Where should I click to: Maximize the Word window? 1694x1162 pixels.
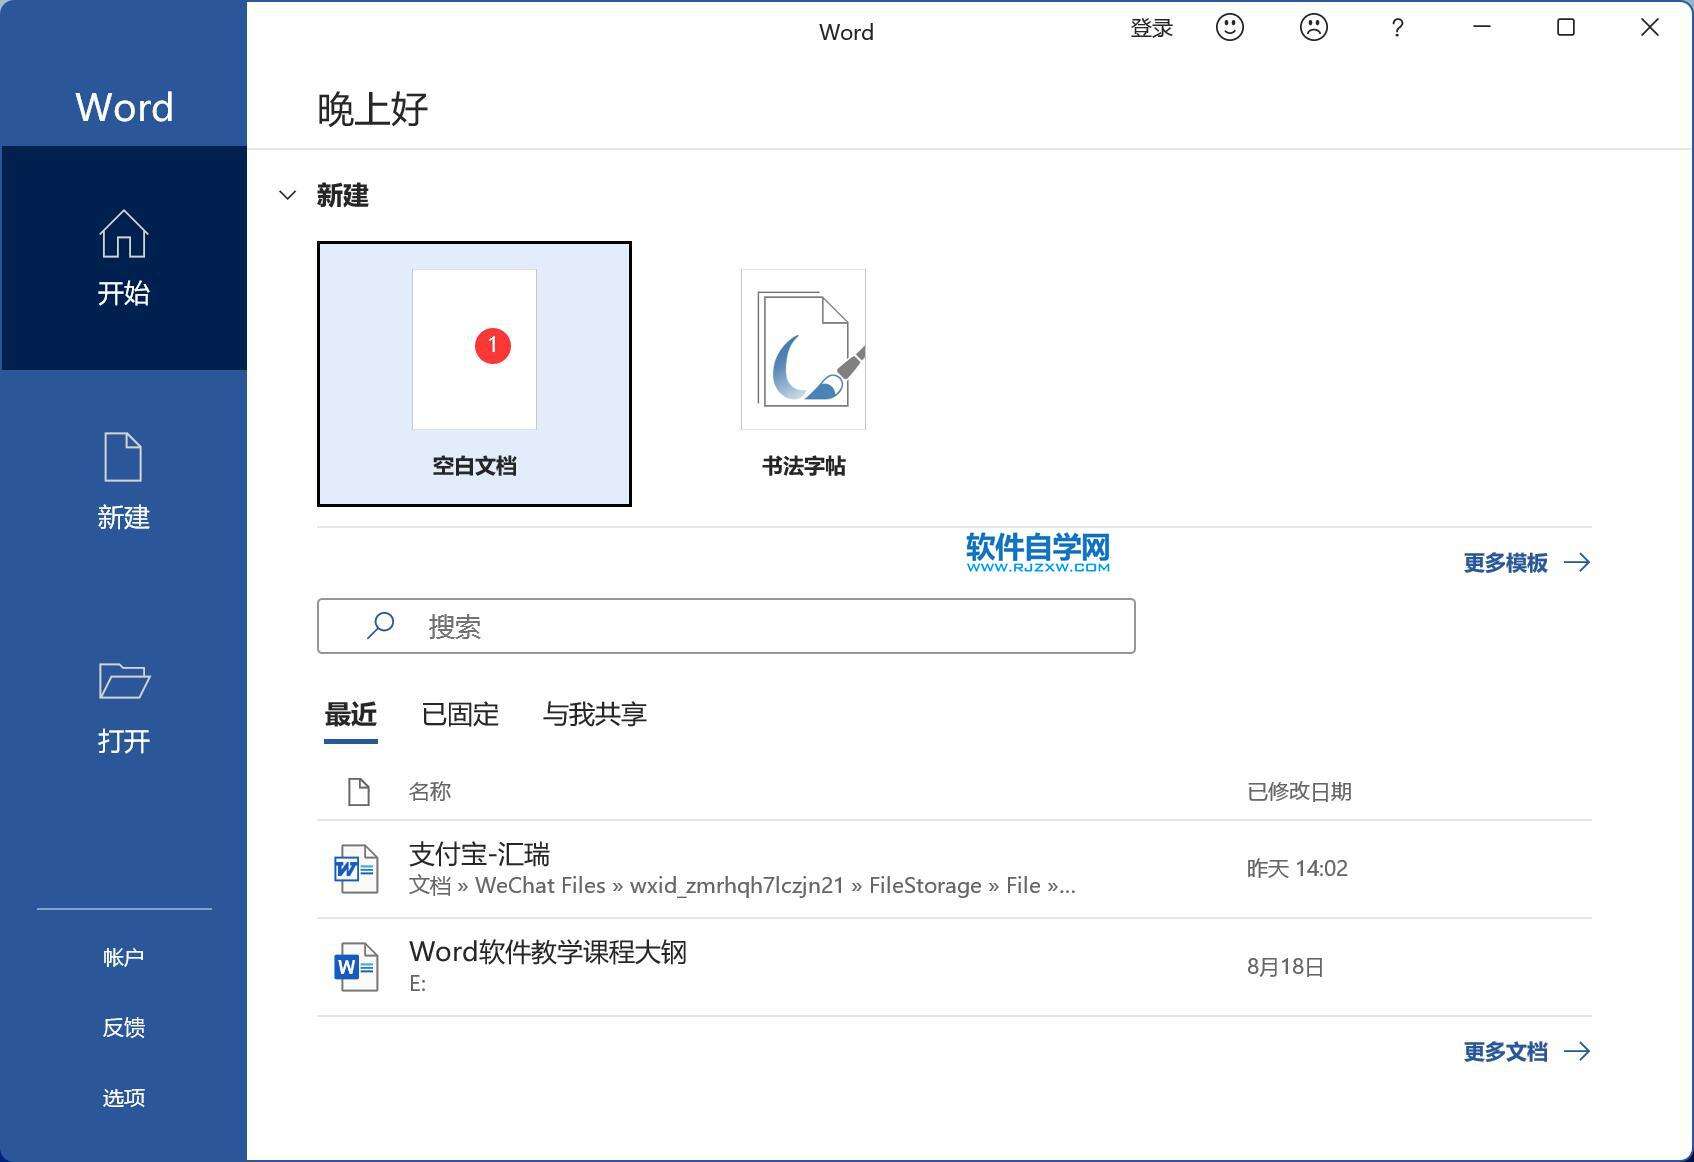(x=1566, y=28)
